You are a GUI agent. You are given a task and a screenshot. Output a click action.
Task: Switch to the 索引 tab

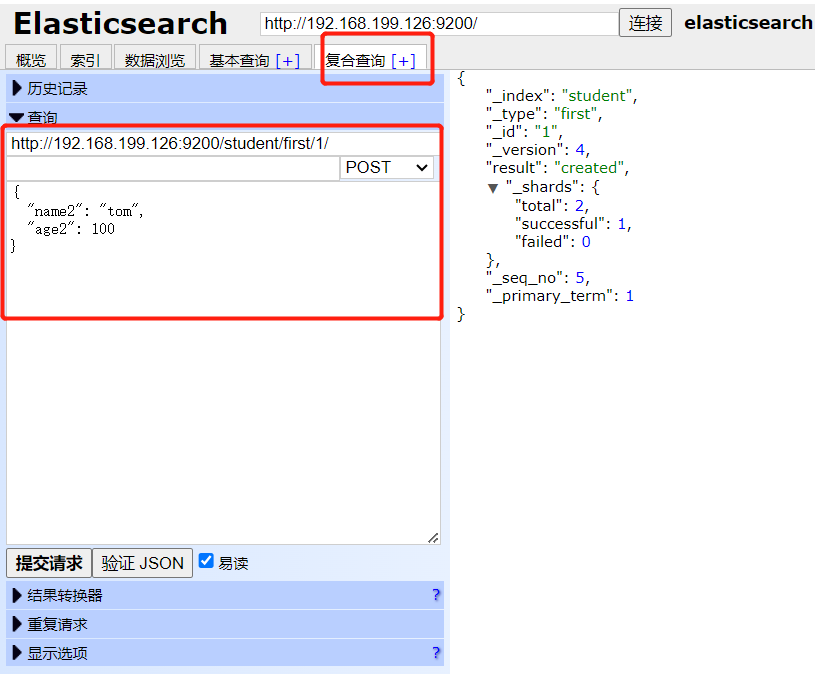point(85,59)
